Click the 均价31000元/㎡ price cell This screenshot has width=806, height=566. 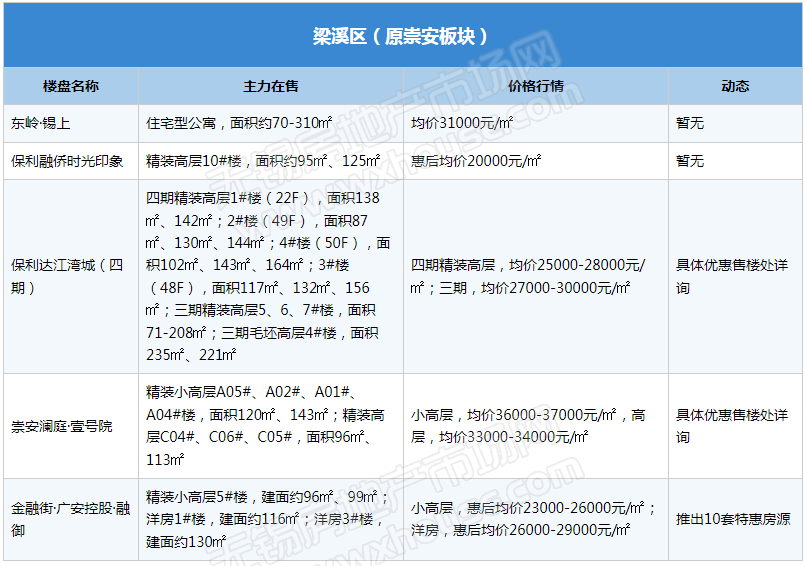[462, 124]
